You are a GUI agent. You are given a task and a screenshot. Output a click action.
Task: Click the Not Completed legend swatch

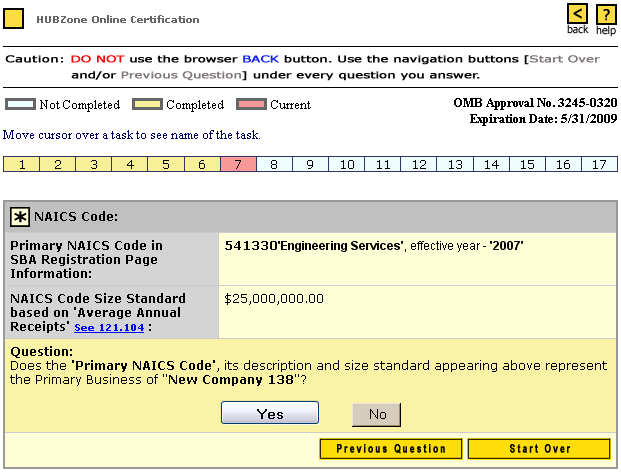point(20,105)
